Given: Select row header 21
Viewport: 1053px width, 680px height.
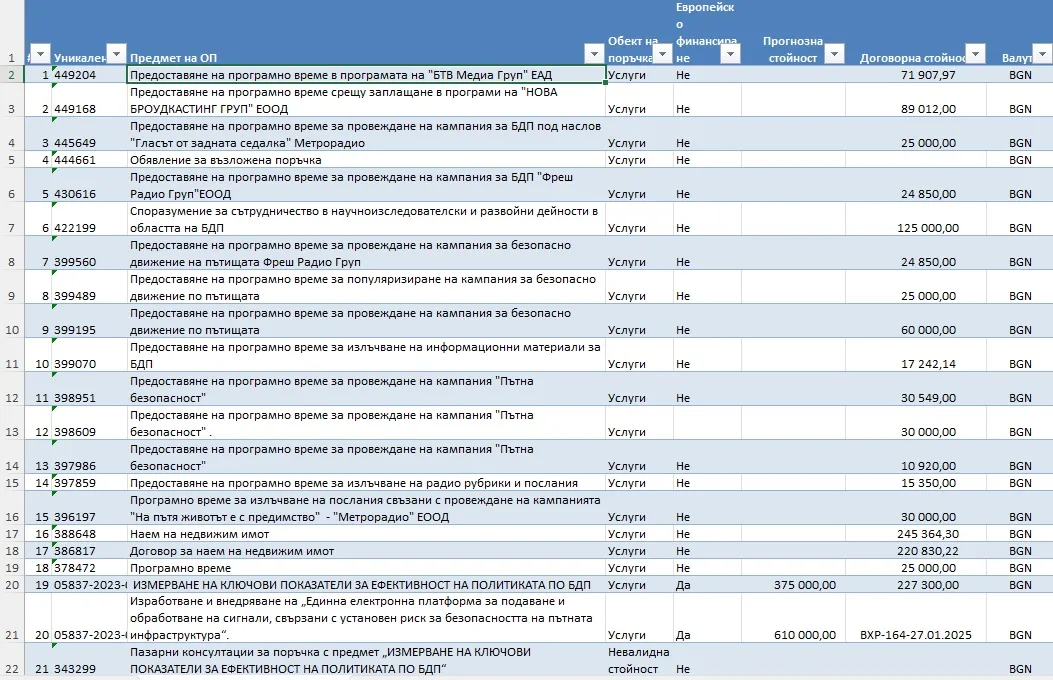Looking at the screenshot, I should pyautogui.click(x=11, y=618).
